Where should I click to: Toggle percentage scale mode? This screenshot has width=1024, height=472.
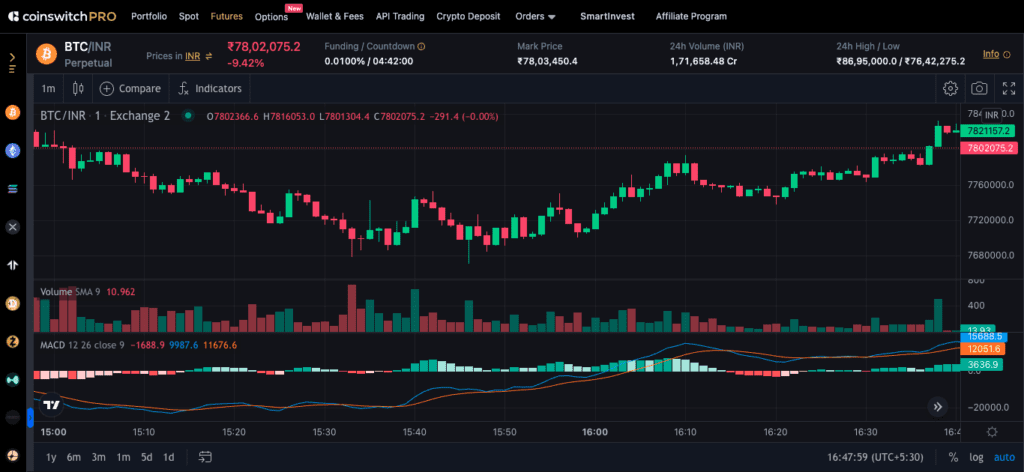(953, 457)
